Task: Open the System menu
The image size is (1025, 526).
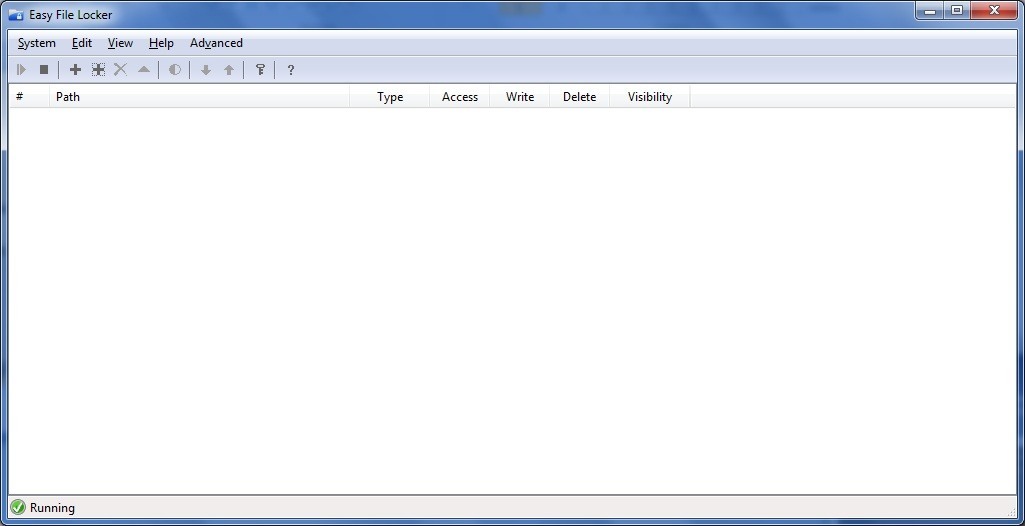Action: coord(37,43)
